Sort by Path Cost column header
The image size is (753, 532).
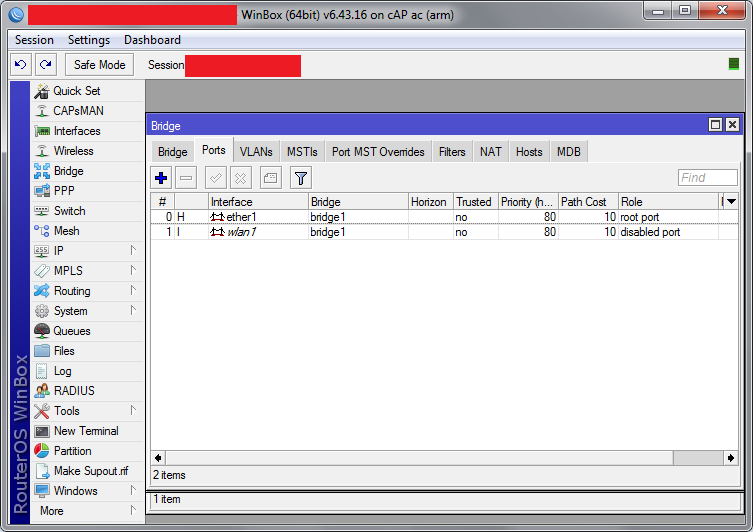coord(588,202)
